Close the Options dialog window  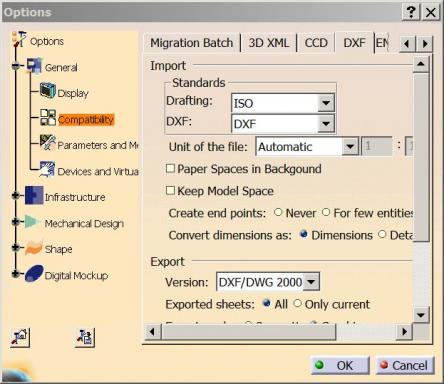[431, 12]
